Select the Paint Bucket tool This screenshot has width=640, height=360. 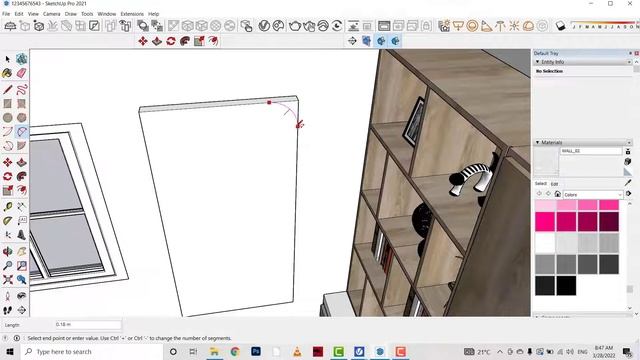click(7, 73)
